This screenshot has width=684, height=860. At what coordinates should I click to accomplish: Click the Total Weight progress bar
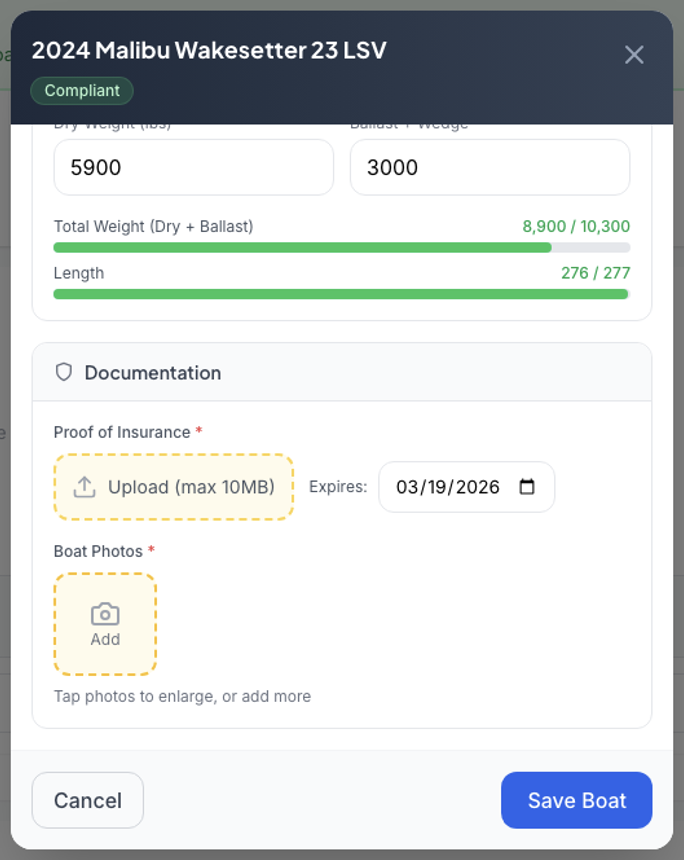click(341, 247)
